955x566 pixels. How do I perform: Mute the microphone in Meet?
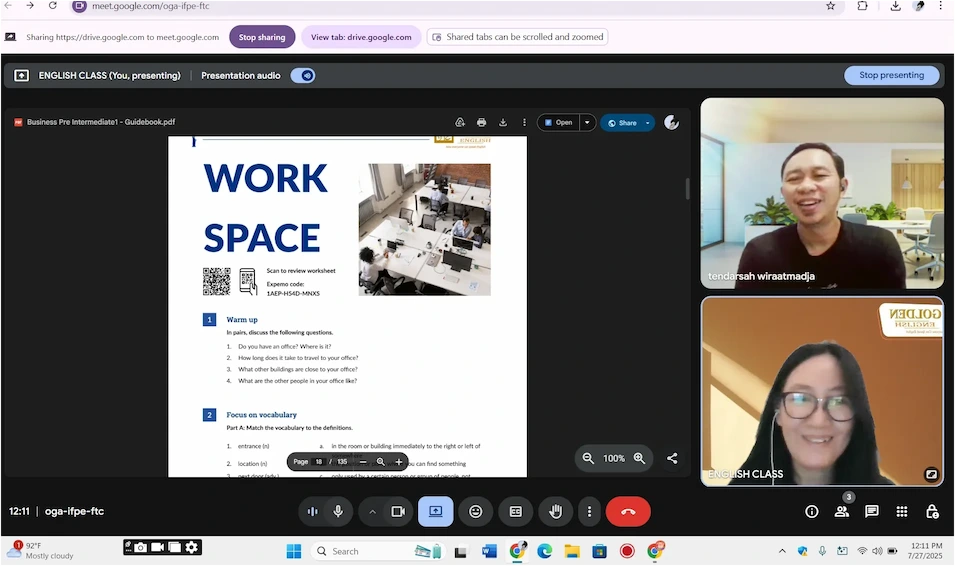338,511
